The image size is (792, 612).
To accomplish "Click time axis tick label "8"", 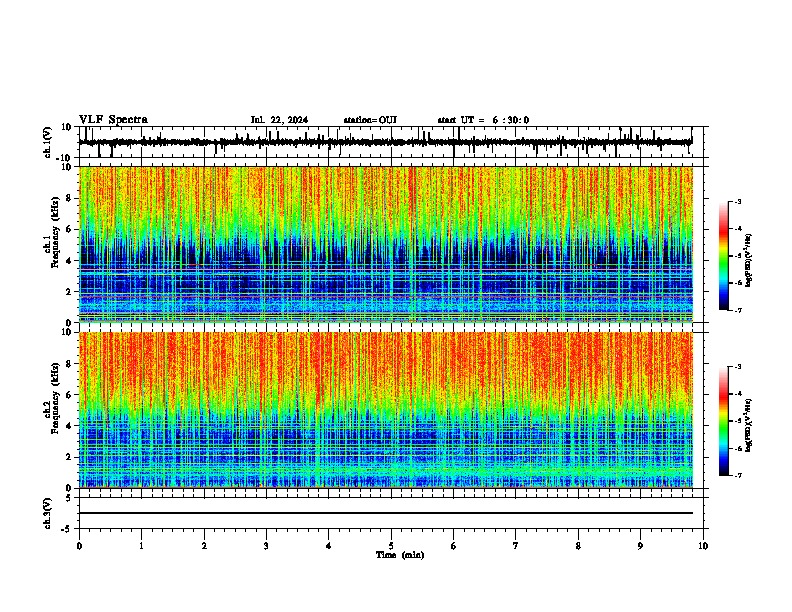I will (578, 546).
